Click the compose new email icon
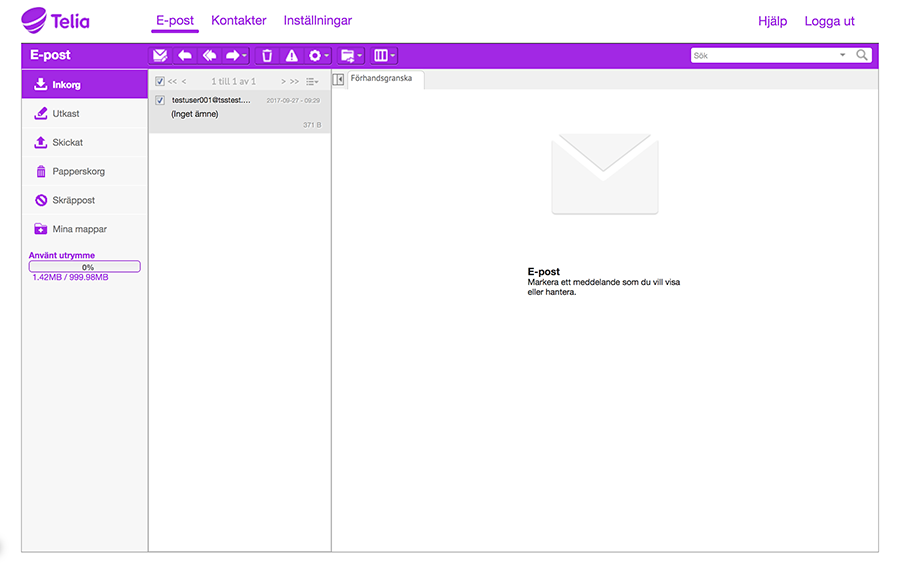 click(160, 56)
